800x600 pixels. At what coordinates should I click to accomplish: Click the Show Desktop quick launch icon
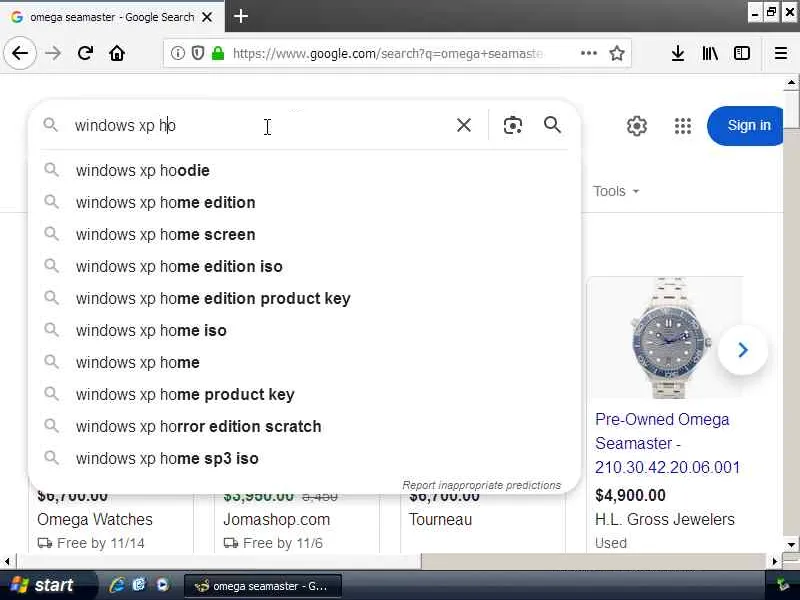point(139,585)
